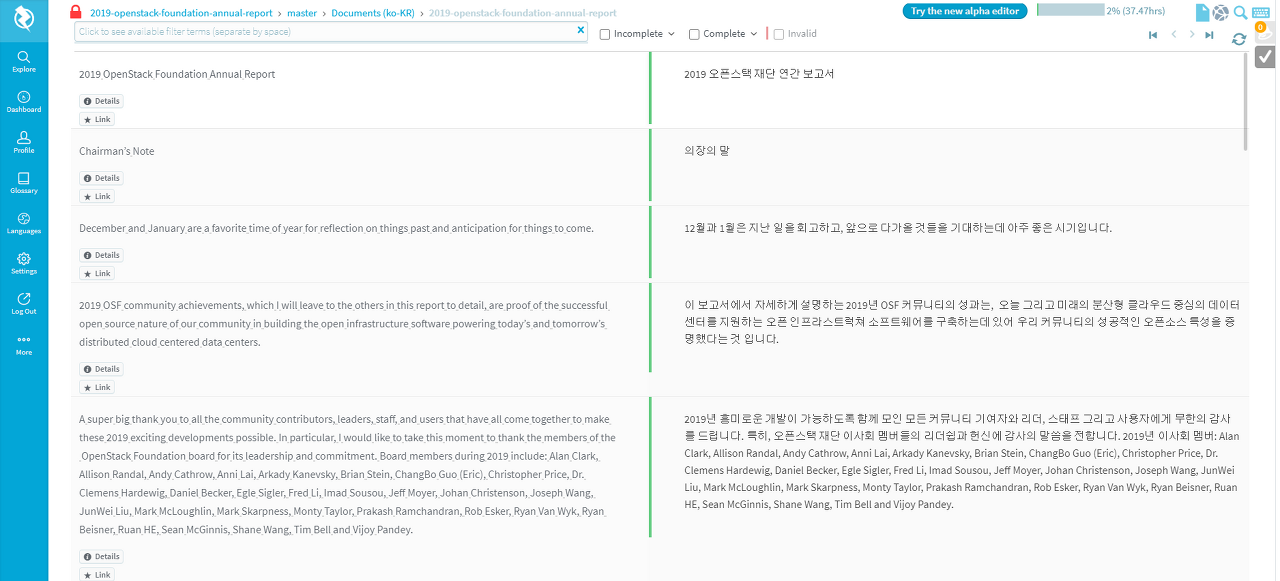Image resolution: width=1280 pixels, height=581 pixels.
Task: Click the refresh icon near pagination
Action: pyautogui.click(x=1239, y=39)
